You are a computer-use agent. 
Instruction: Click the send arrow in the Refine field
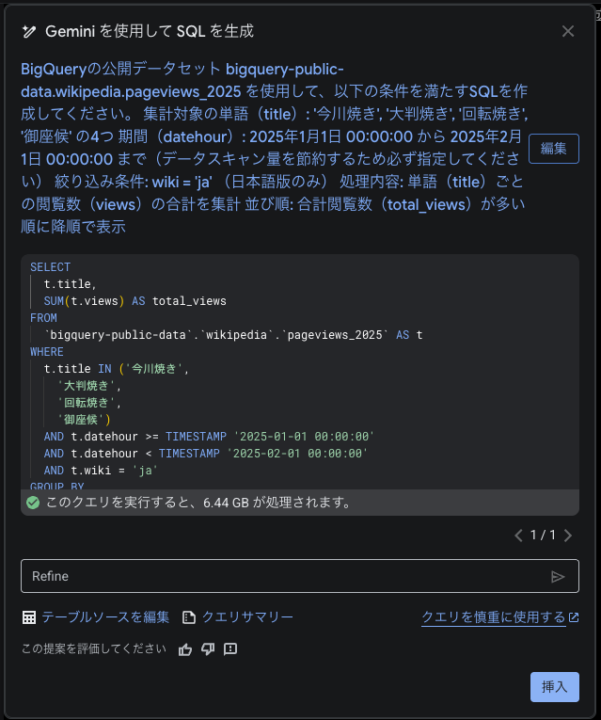[557, 577]
